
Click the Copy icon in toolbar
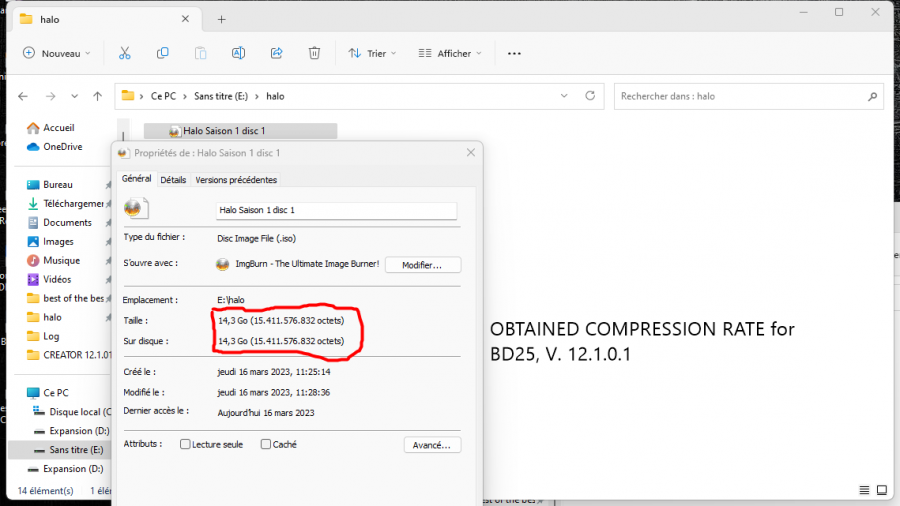[x=162, y=53]
